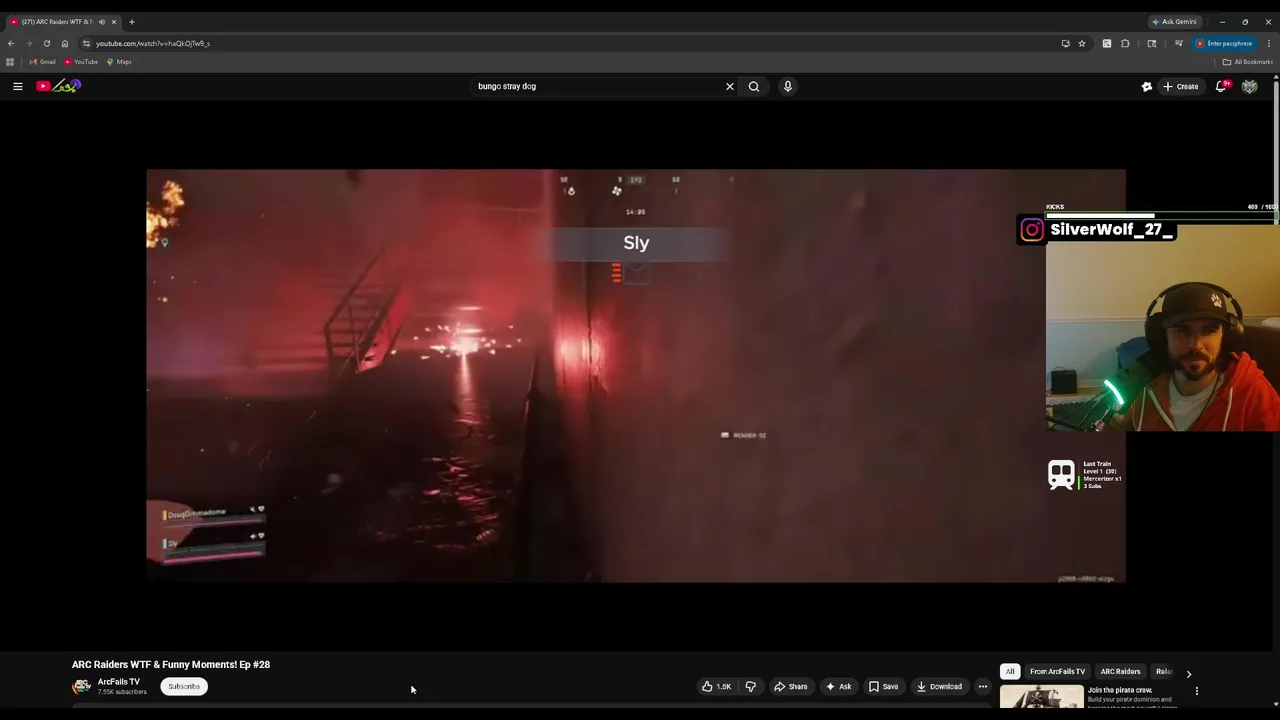The height and width of the screenshot is (720, 1280).
Task: Open account avatar menu
Action: 1249,86
